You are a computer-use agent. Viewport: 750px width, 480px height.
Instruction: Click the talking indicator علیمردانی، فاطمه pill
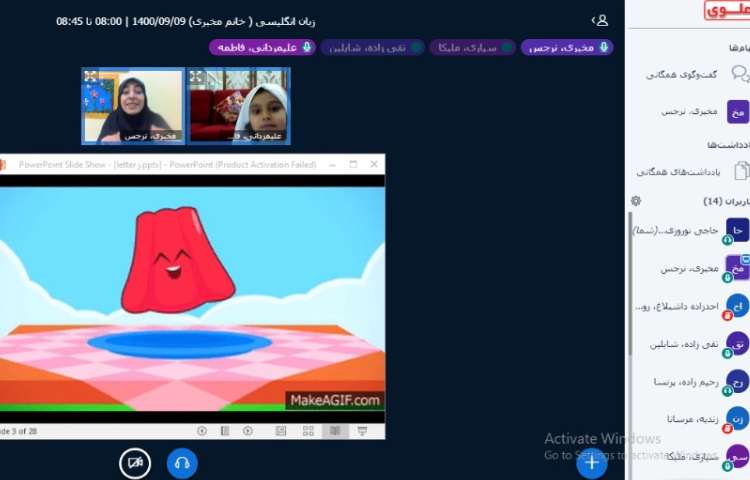click(x=262, y=47)
